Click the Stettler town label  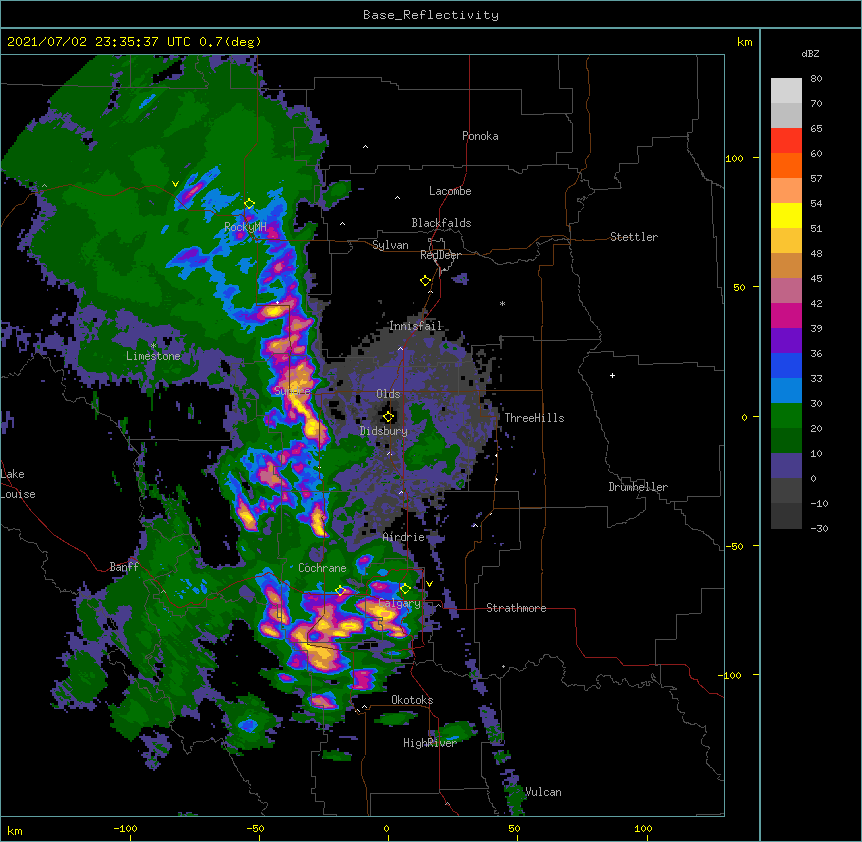(x=634, y=237)
